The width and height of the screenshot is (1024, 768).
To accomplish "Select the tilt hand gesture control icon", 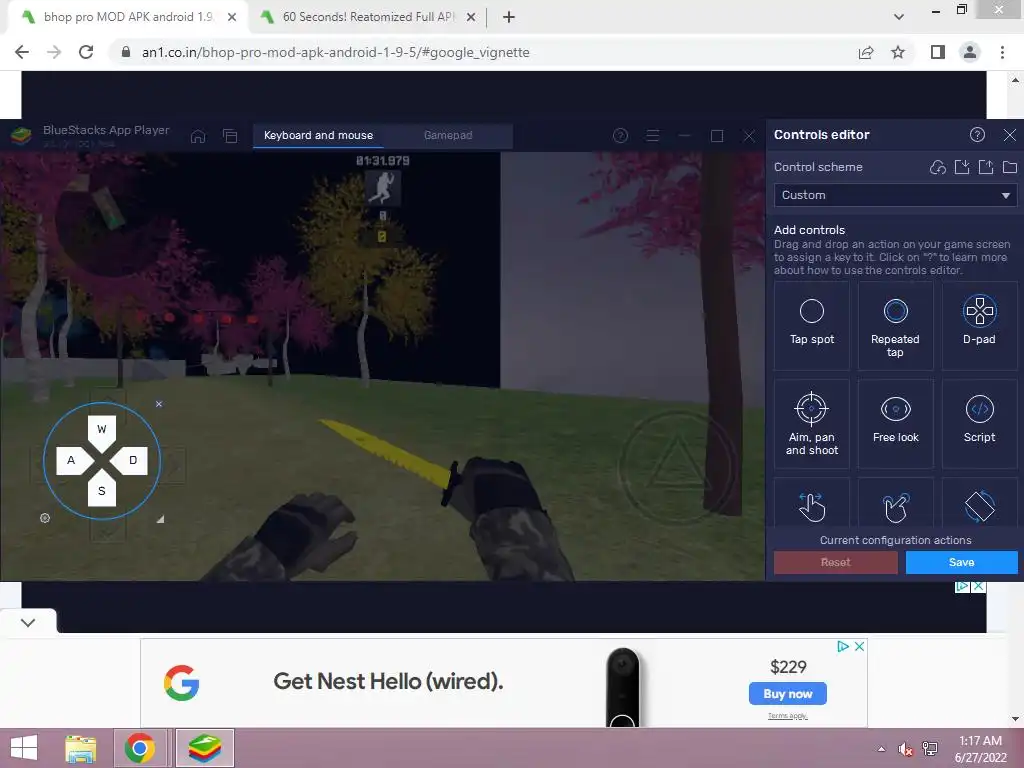I will pyautogui.click(x=895, y=507).
